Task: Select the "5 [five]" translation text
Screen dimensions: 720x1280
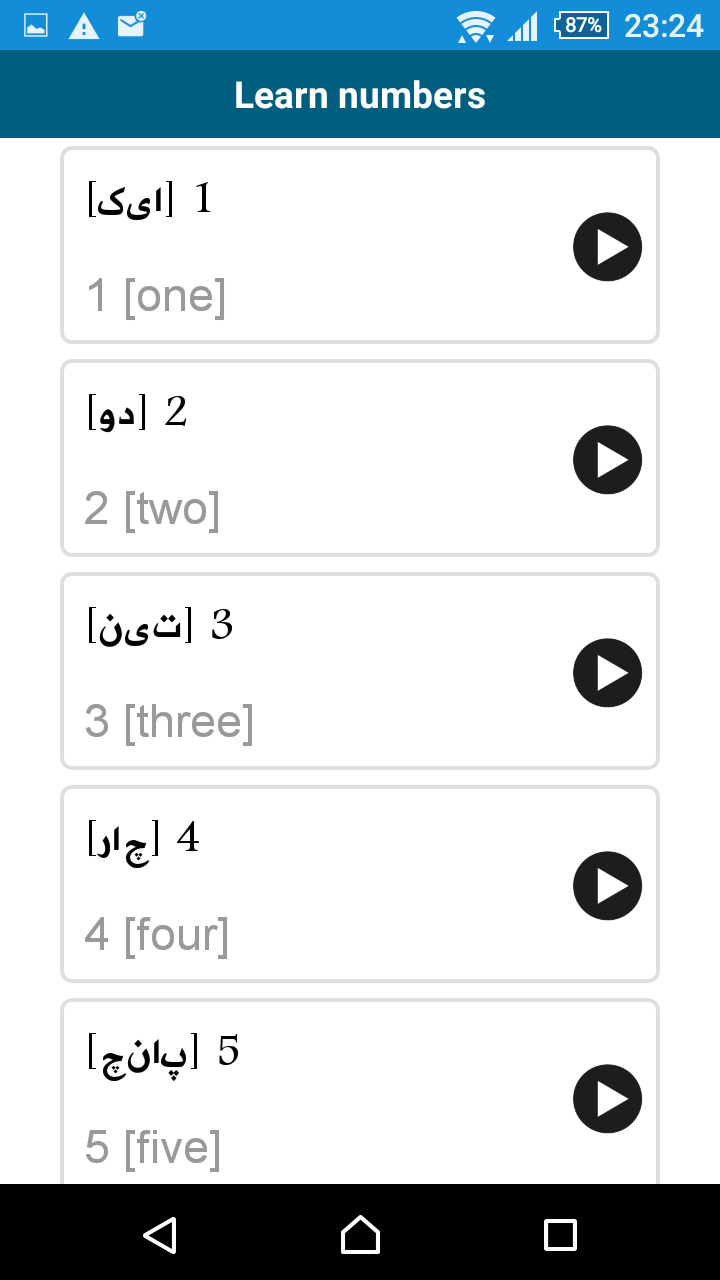Action: click(x=153, y=1148)
